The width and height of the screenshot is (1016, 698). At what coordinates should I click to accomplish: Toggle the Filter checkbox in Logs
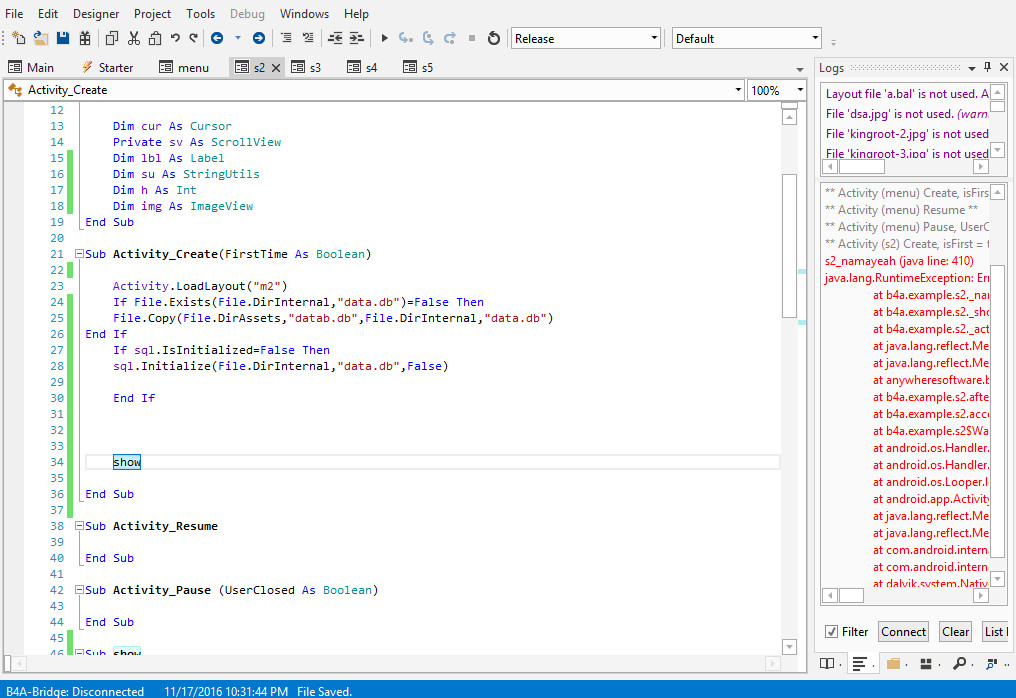[x=831, y=632]
